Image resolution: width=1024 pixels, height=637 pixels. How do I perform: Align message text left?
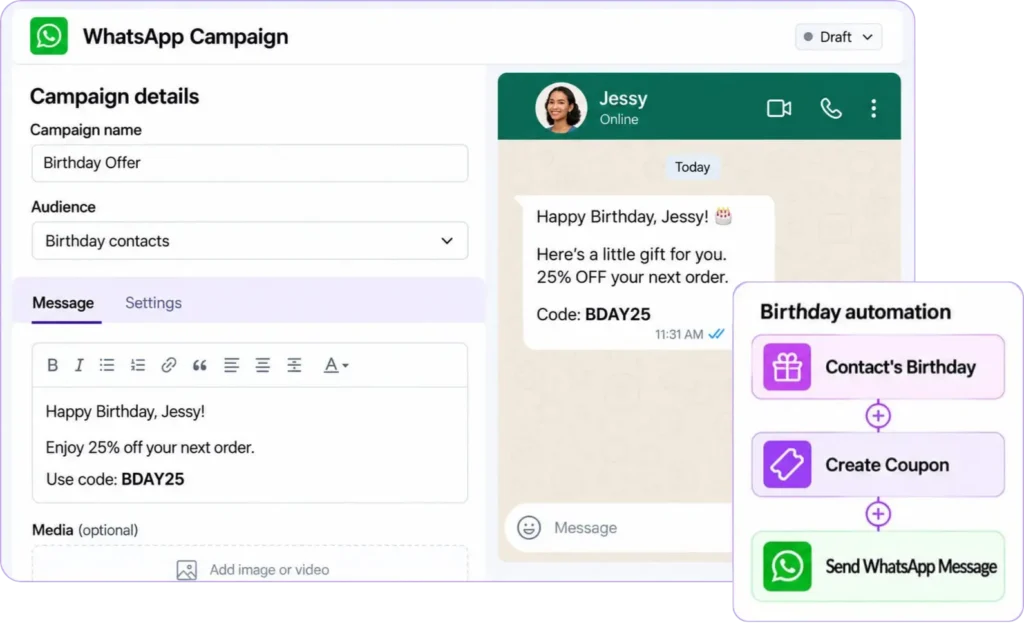click(231, 365)
